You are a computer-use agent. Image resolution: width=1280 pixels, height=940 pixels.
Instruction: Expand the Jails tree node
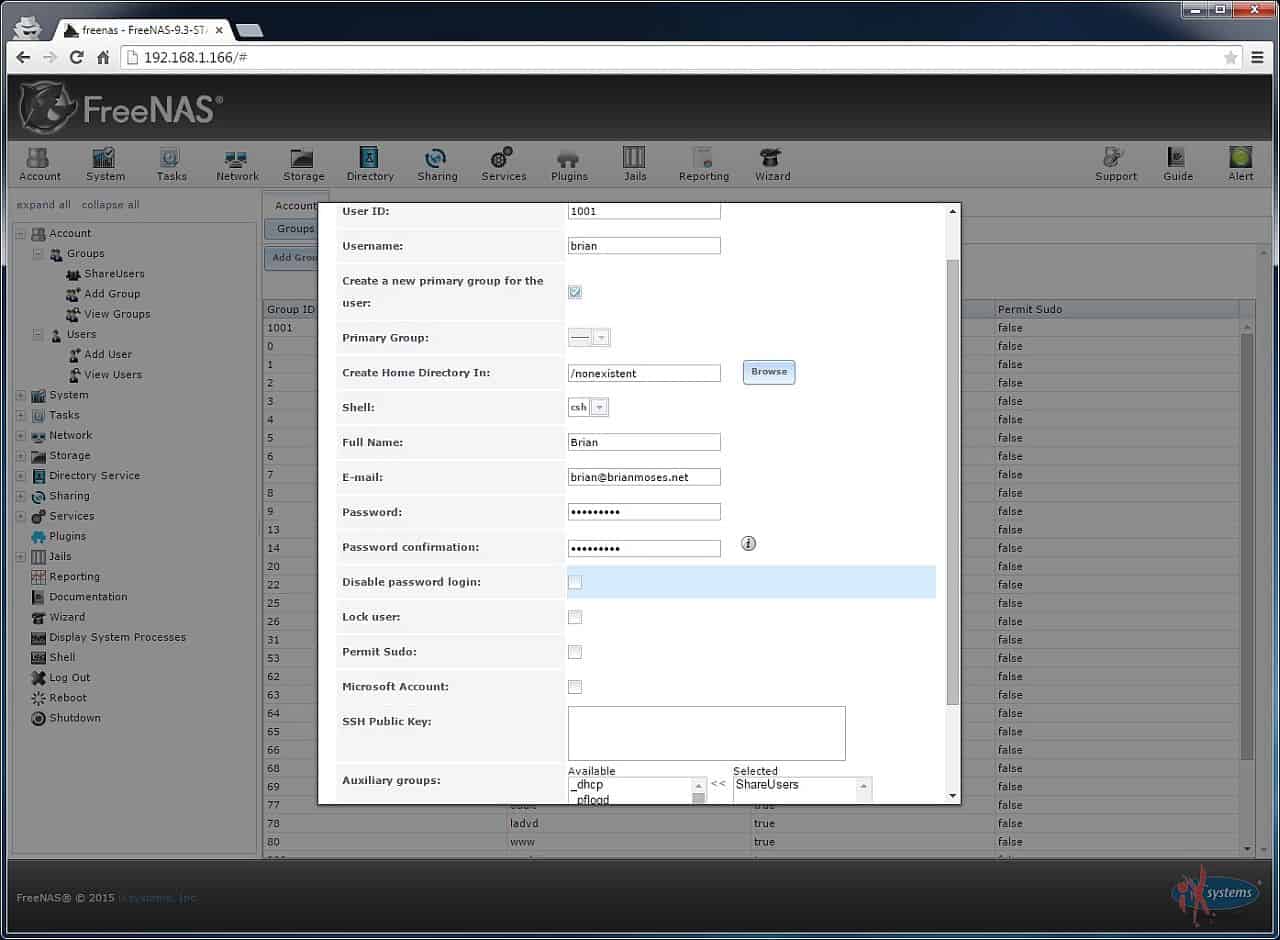21,557
